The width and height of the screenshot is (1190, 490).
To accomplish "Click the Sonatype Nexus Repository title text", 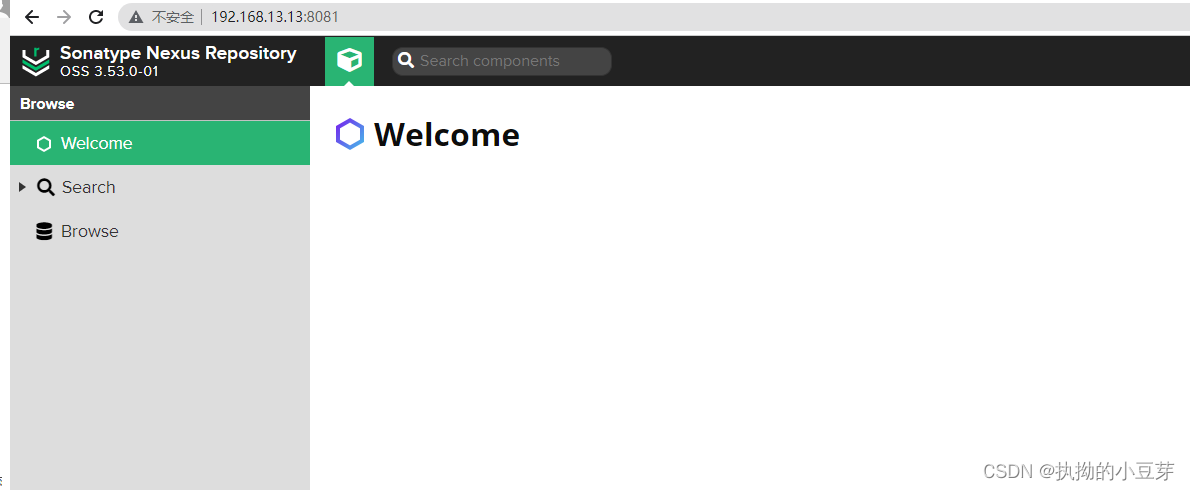I will click(178, 53).
